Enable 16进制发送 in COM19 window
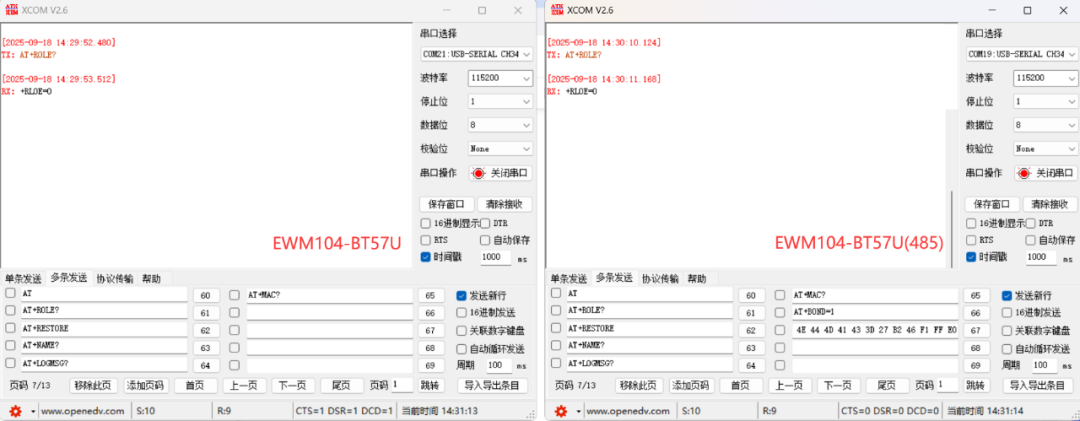This screenshot has width=1080, height=421. point(1006,312)
